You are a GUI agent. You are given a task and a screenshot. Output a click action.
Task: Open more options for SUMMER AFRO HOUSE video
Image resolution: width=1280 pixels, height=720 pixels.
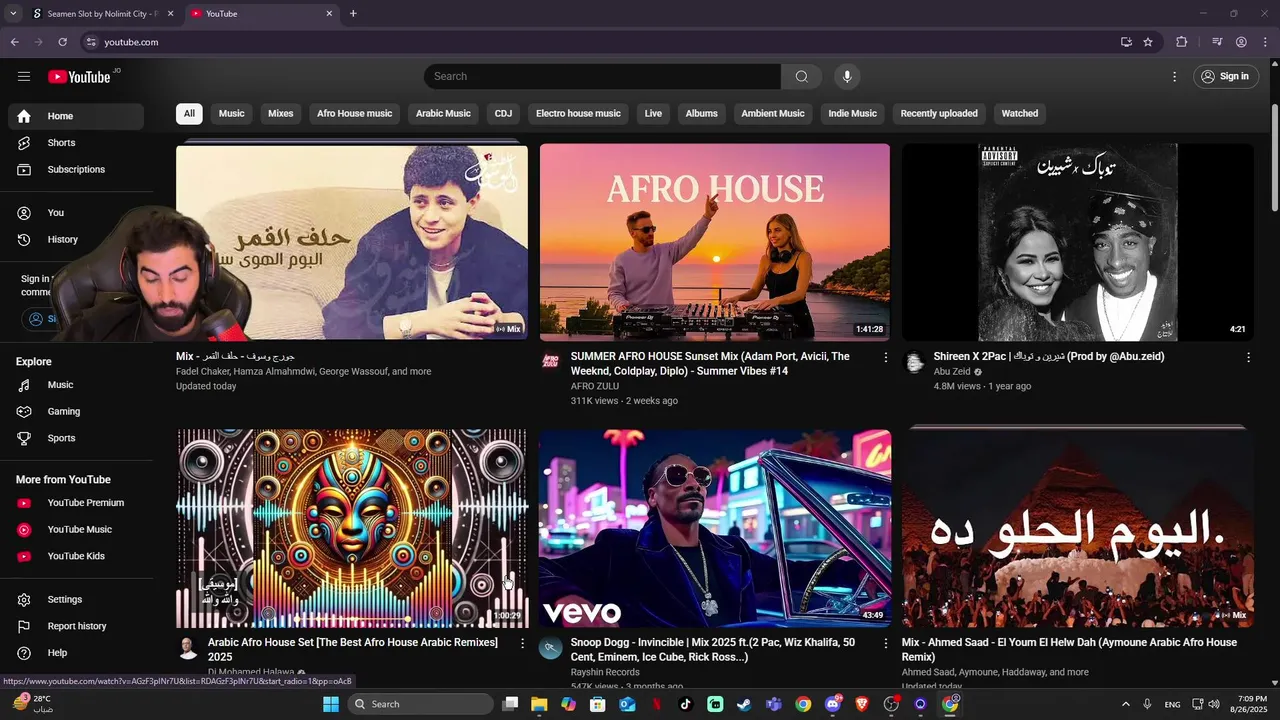885,357
